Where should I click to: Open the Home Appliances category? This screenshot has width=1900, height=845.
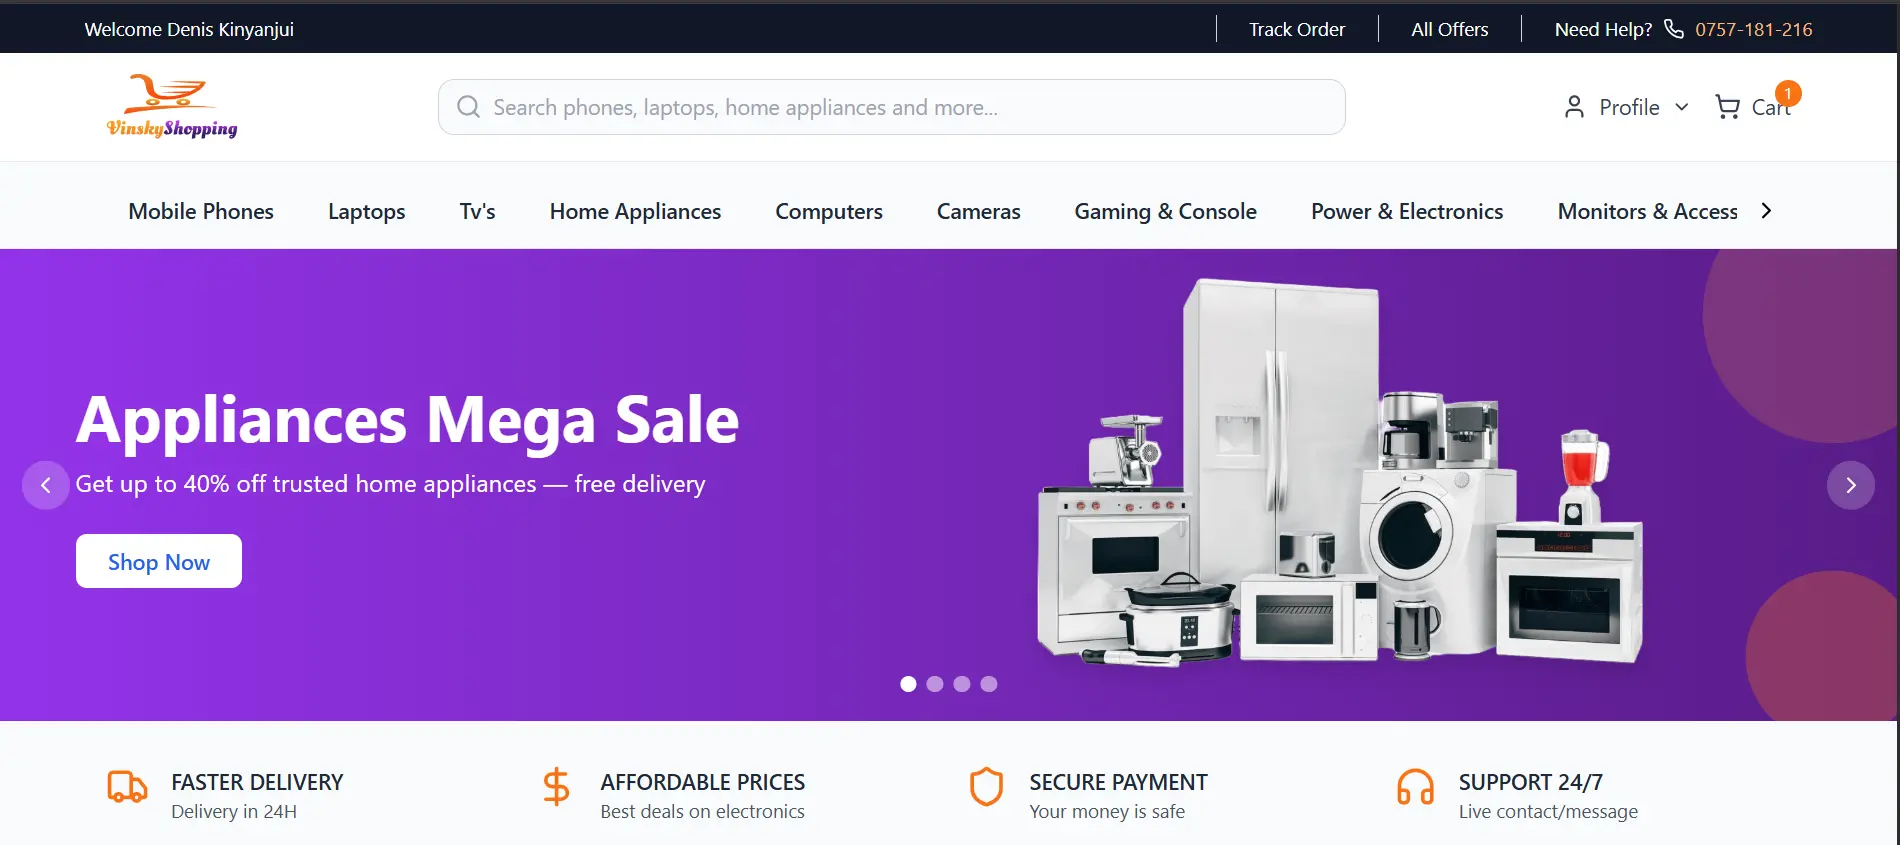[x=635, y=211]
